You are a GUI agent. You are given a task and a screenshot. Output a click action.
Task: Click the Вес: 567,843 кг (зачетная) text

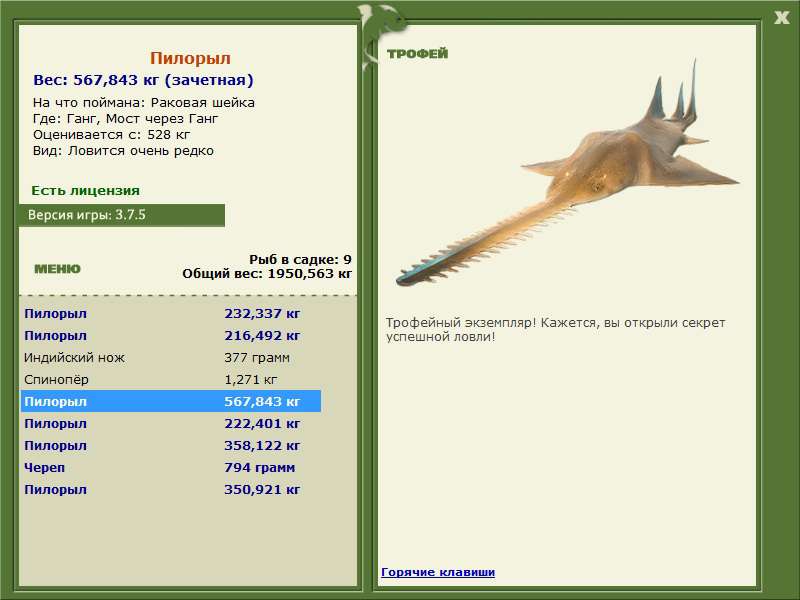[x=143, y=80]
